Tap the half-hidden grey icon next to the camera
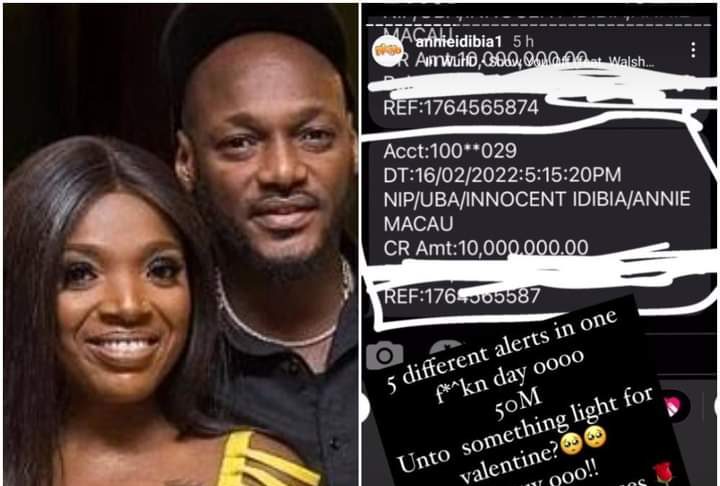 tap(448, 347)
